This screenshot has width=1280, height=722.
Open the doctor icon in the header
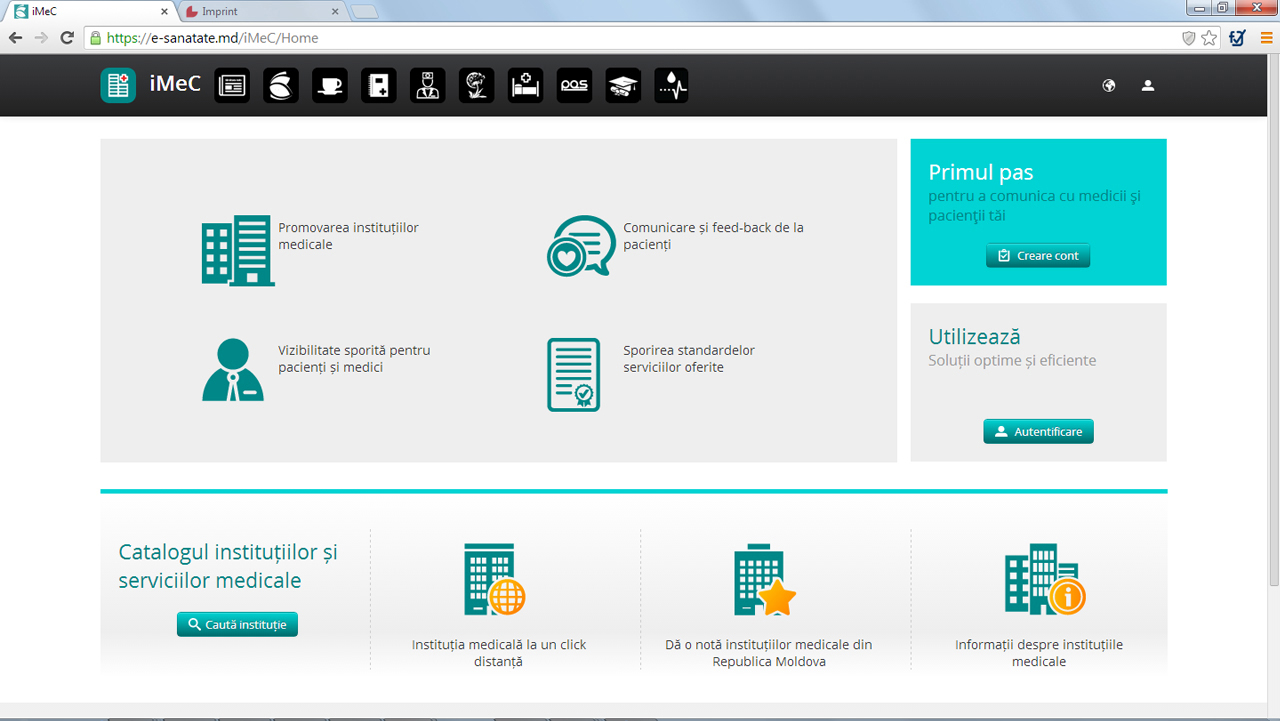[427, 86]
